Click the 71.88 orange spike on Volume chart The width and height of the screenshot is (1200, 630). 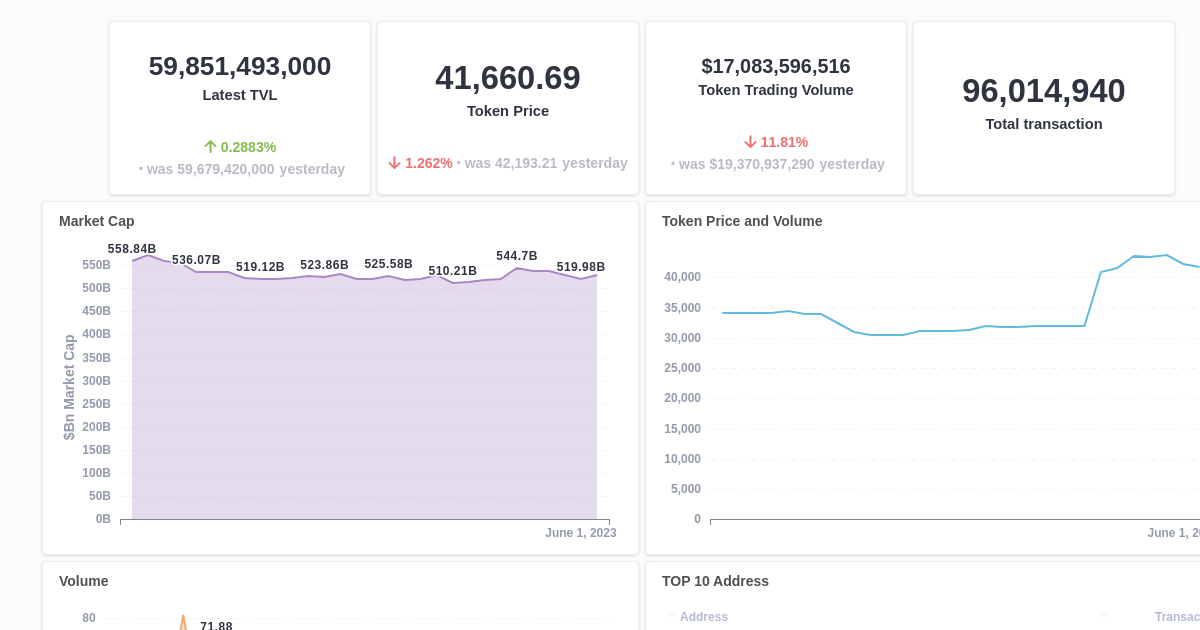184,620
